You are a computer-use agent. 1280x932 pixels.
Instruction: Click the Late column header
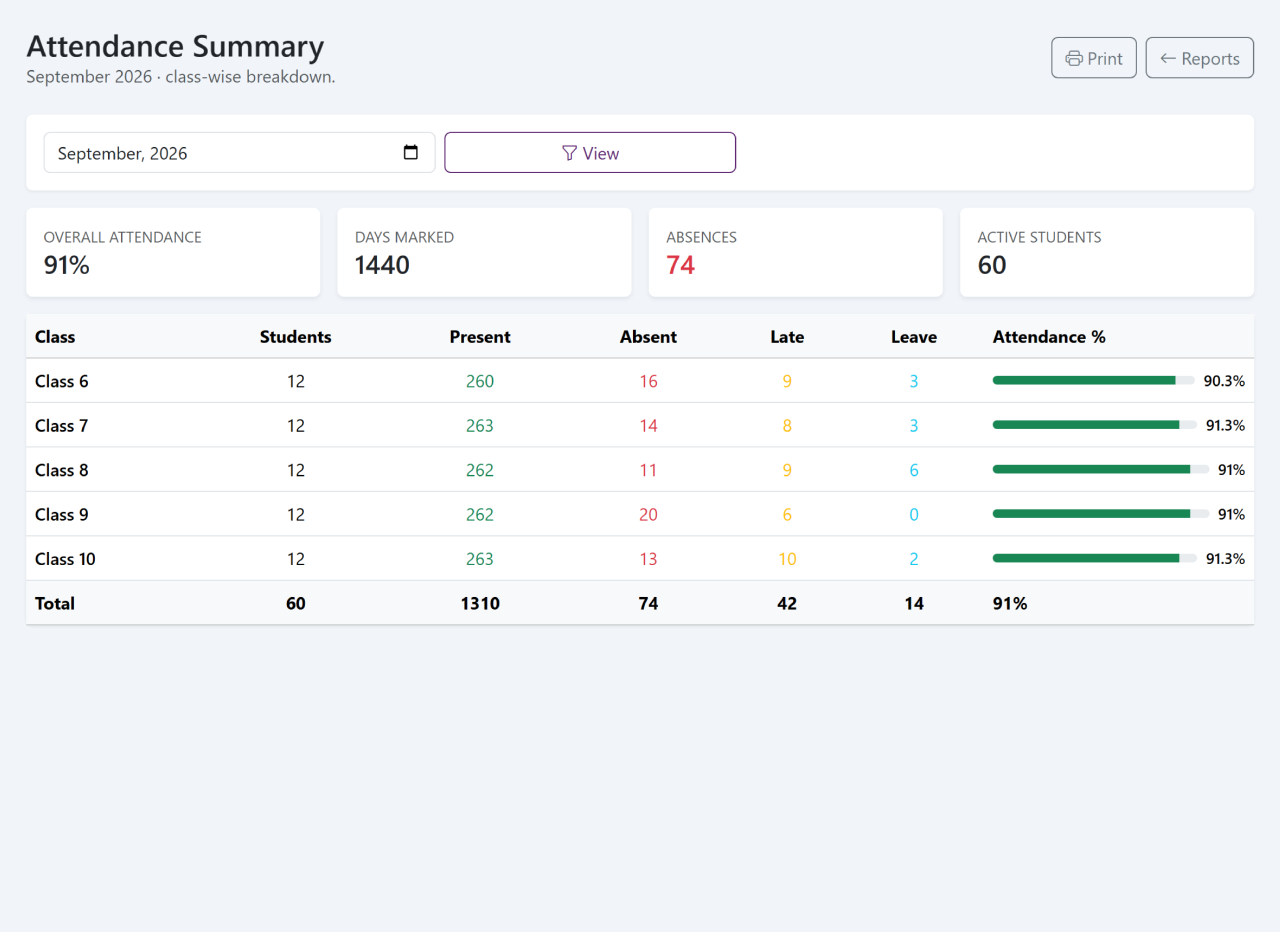(787, 337)
